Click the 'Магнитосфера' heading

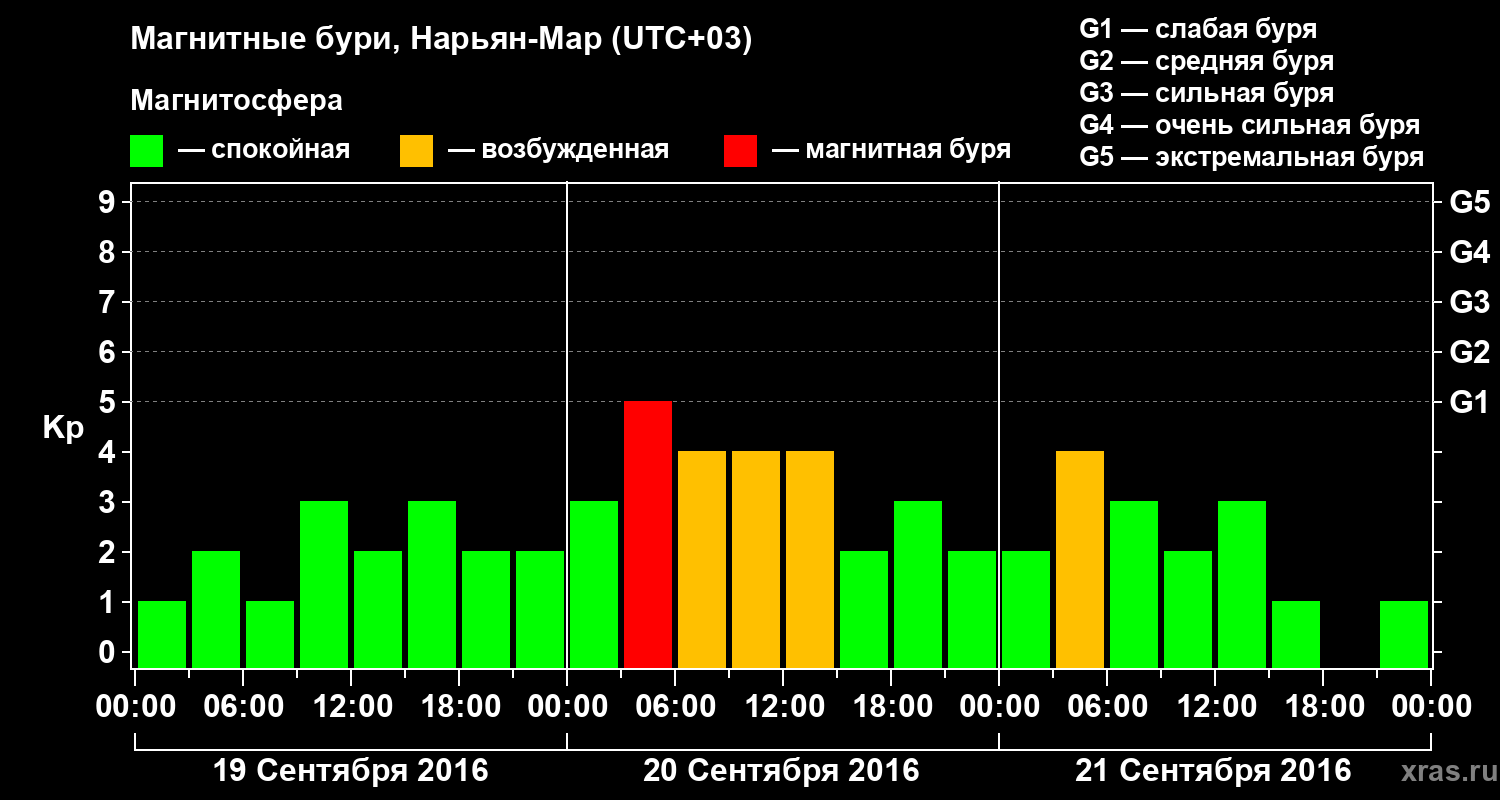(236, 101)
